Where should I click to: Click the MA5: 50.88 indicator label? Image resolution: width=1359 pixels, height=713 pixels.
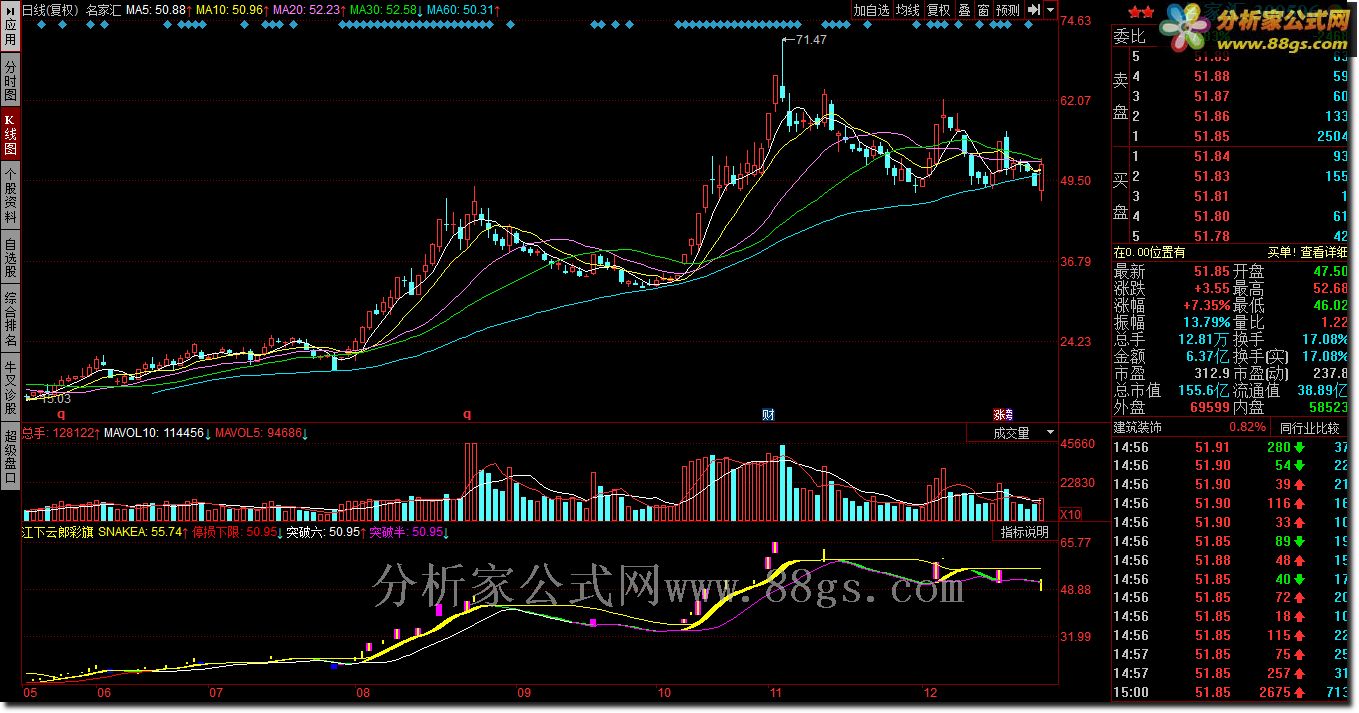(x=155, y=10)
